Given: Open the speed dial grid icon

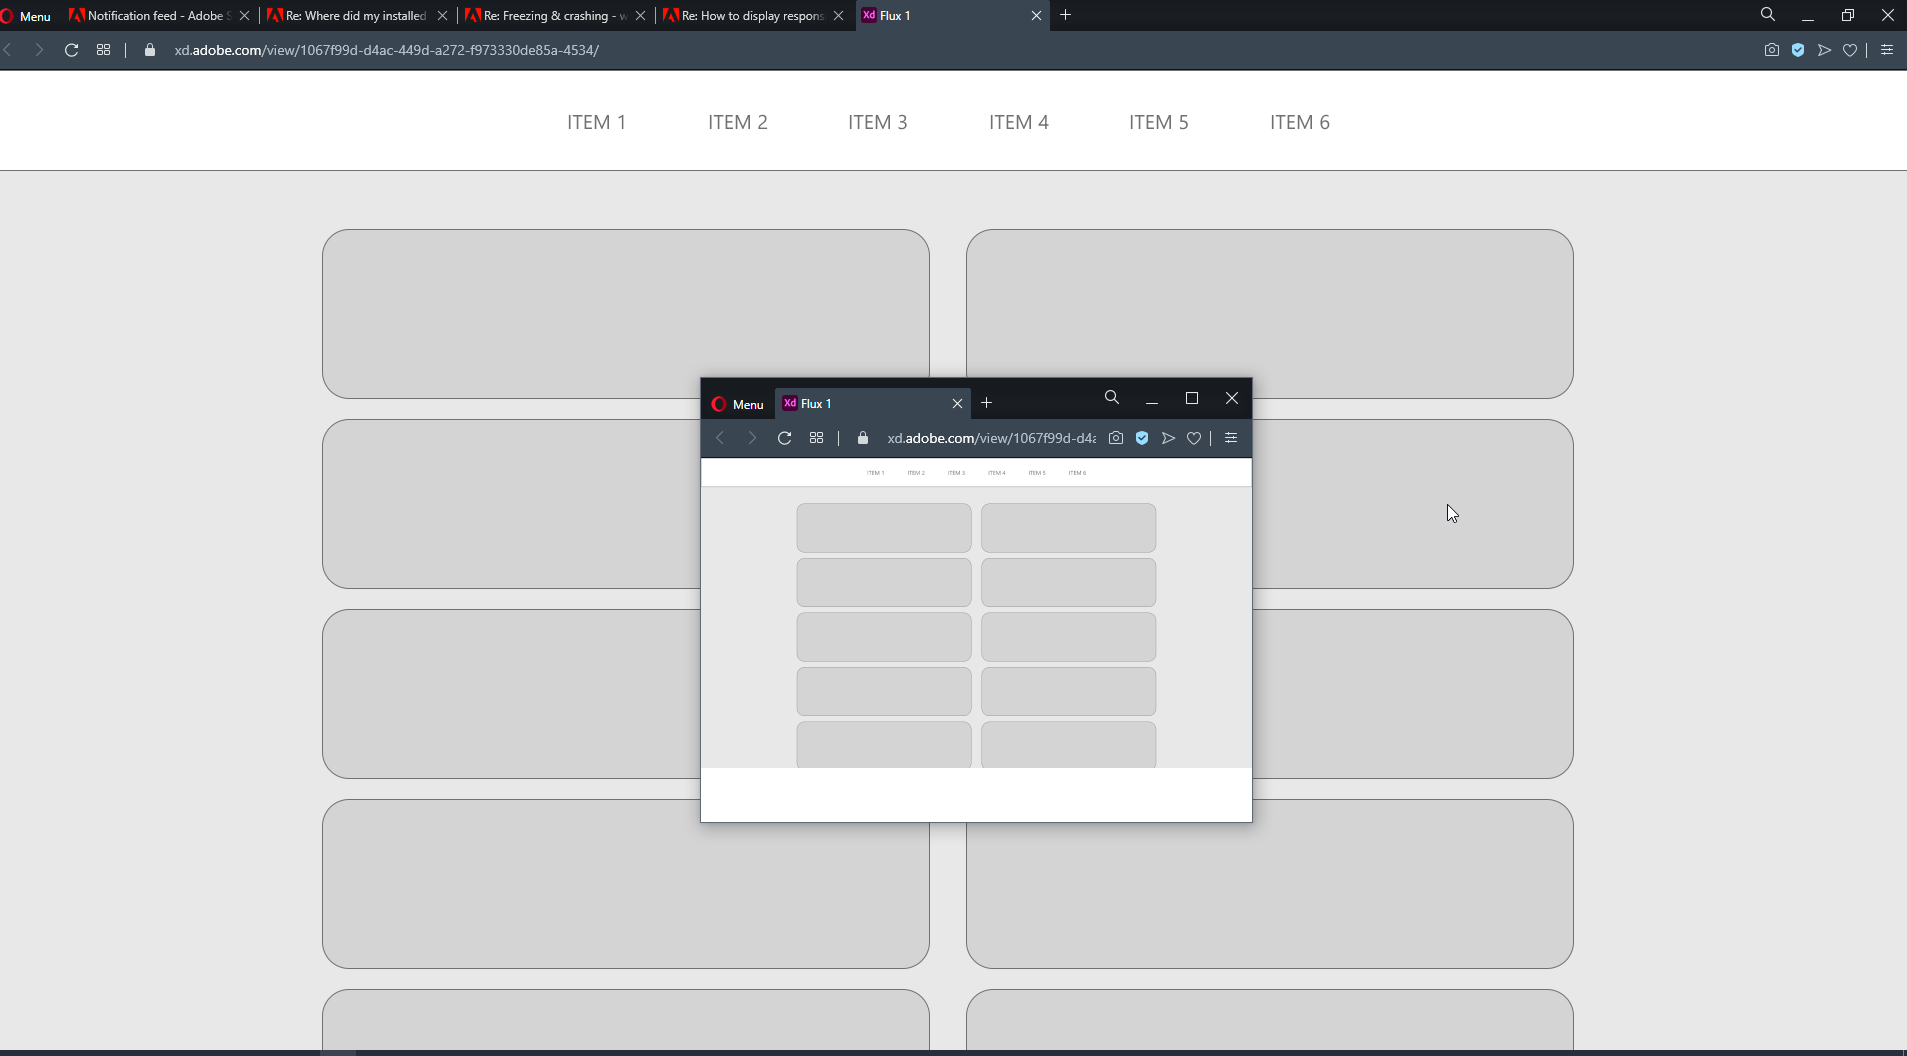Looking at the screenshot, I should tap(103, 49).
